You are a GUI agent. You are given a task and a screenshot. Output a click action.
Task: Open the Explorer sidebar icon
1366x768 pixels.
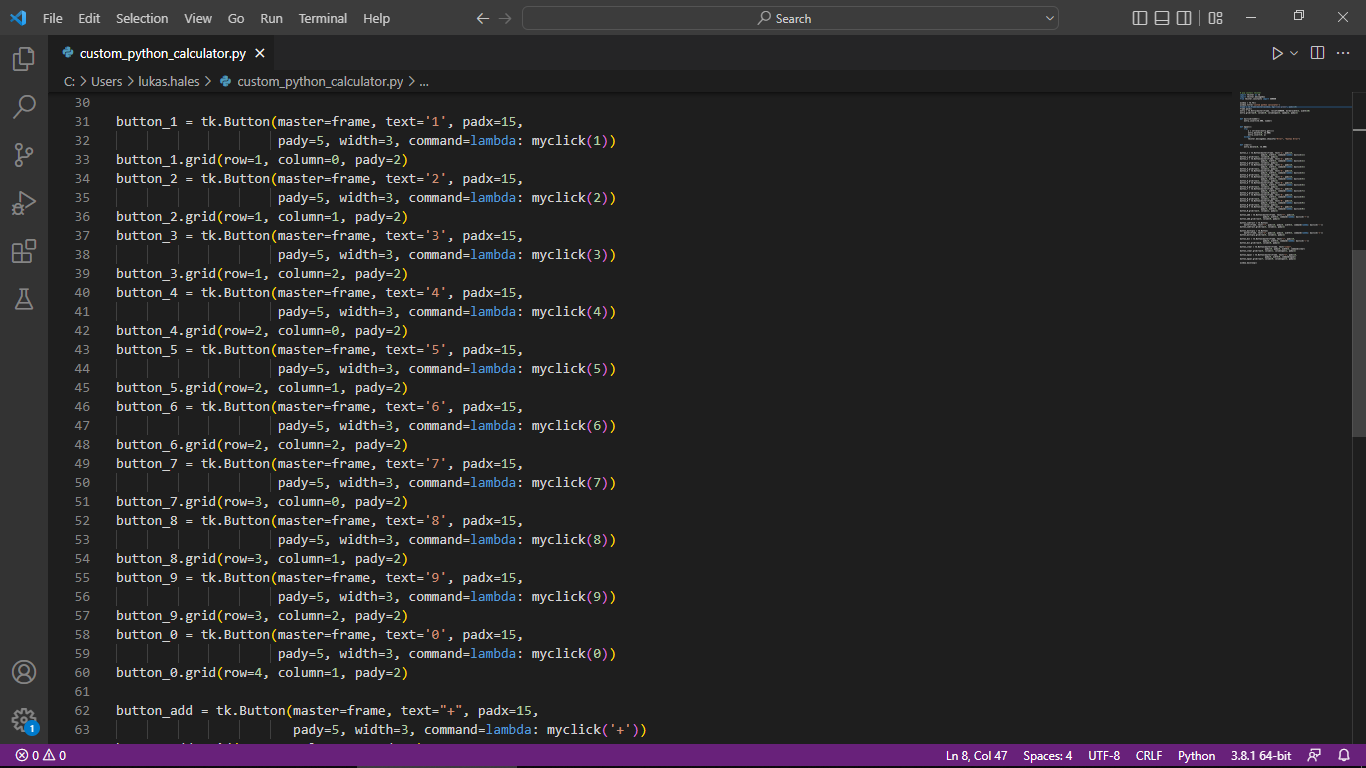pyautogui.click(x=23, y=59)
